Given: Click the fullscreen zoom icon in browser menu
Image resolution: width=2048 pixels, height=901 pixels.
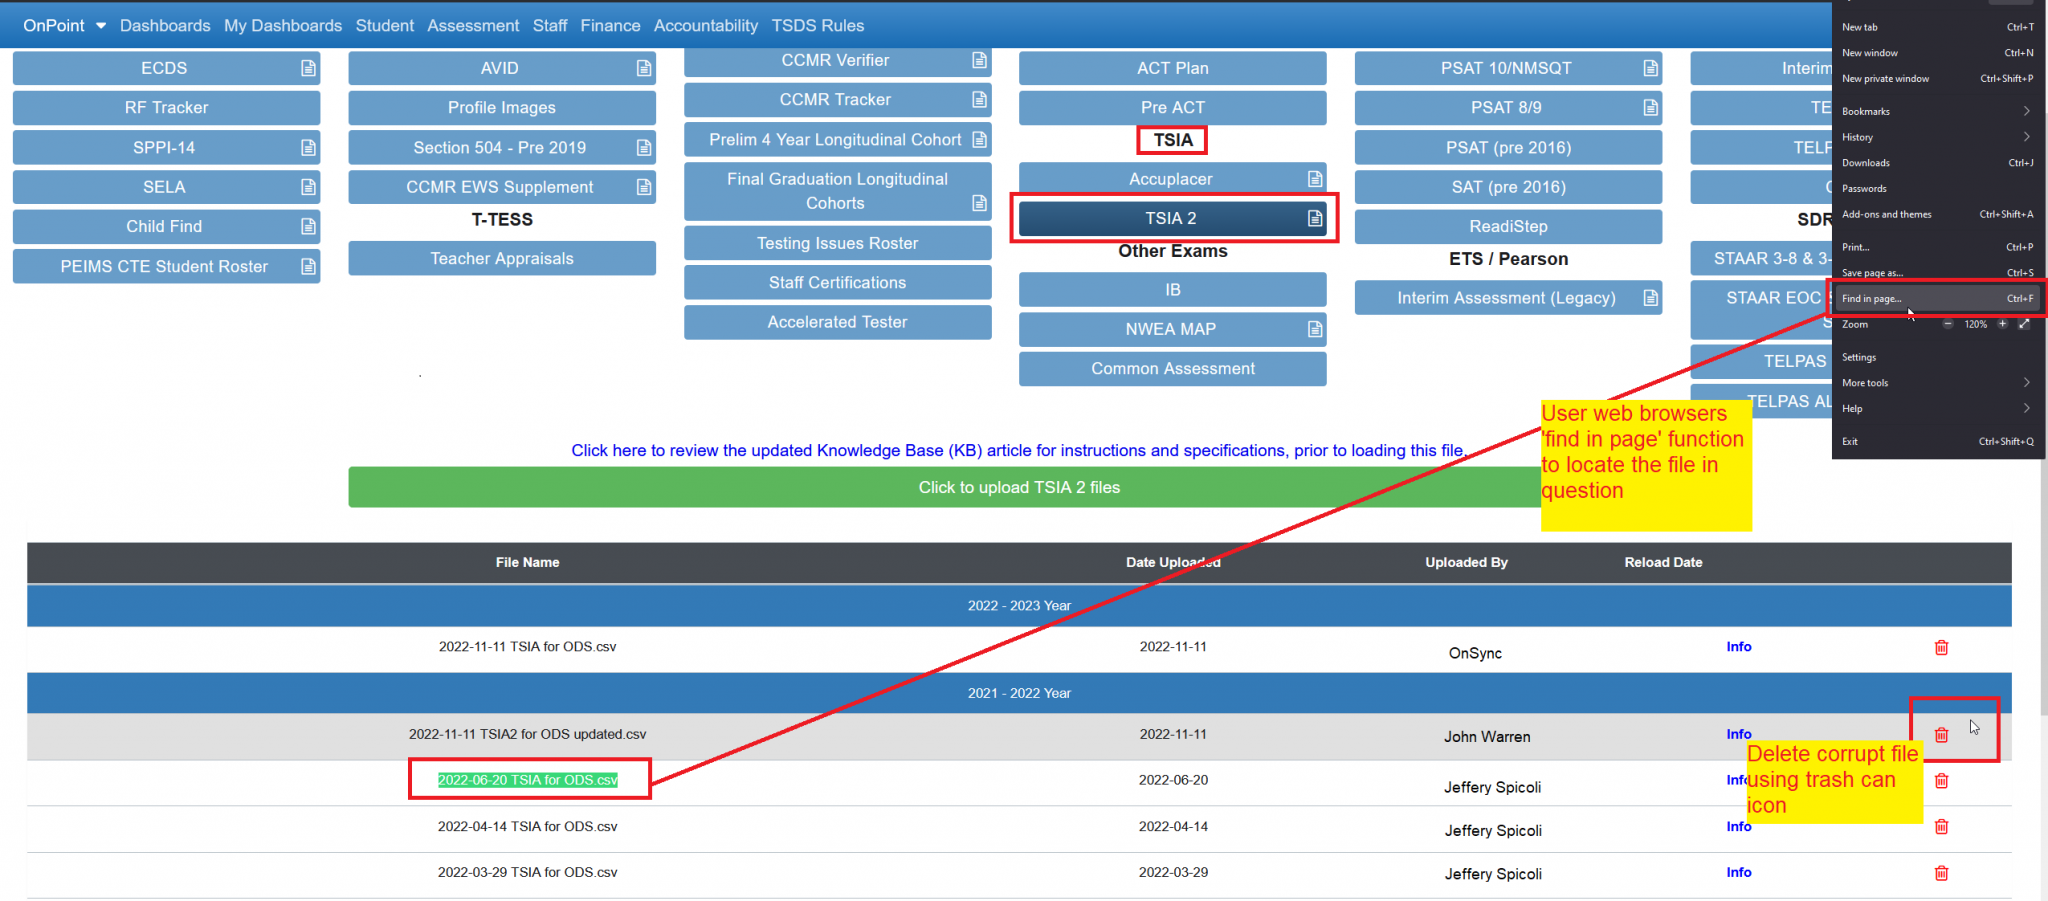Looking at the screenshot, I should click(2024, 324).
